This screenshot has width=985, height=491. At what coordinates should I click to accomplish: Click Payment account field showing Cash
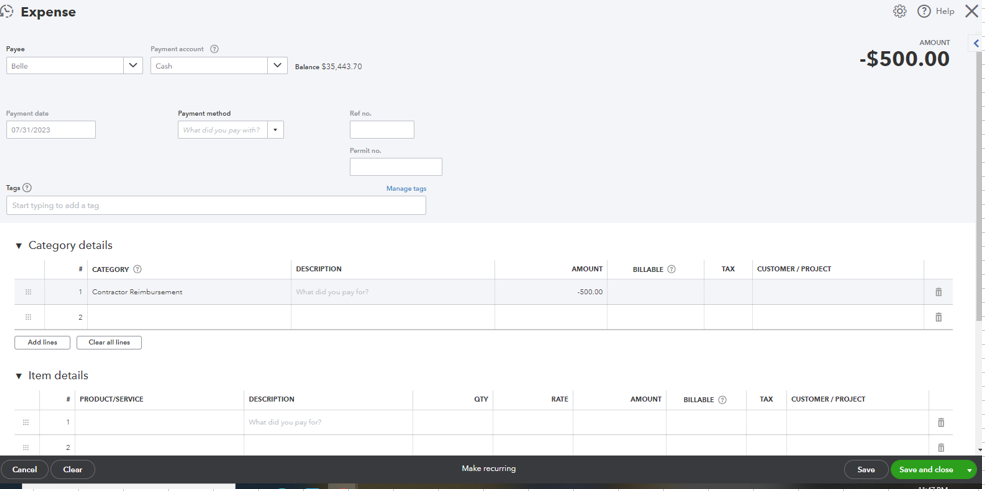(209, 65)
